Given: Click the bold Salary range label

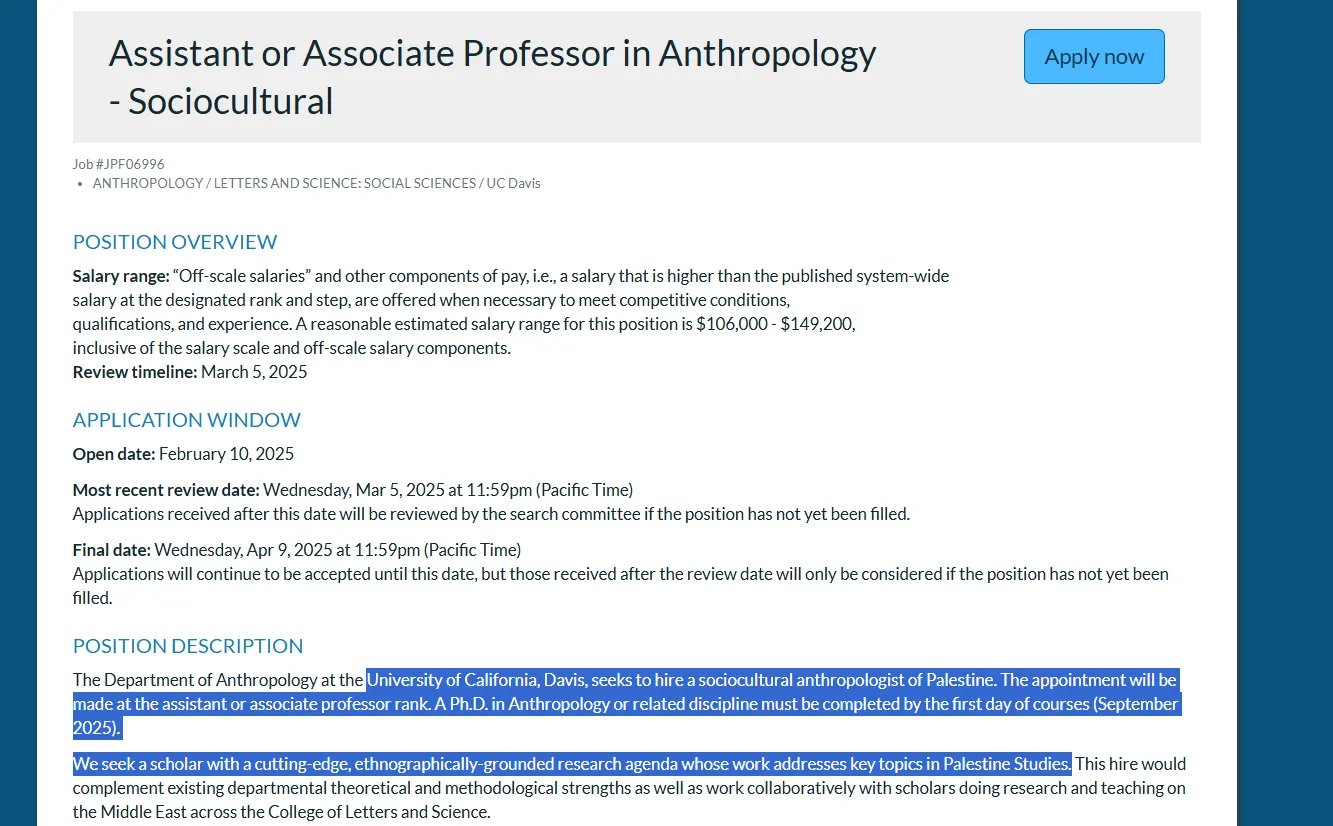Looking at the screenshot, I should (121, 276).
